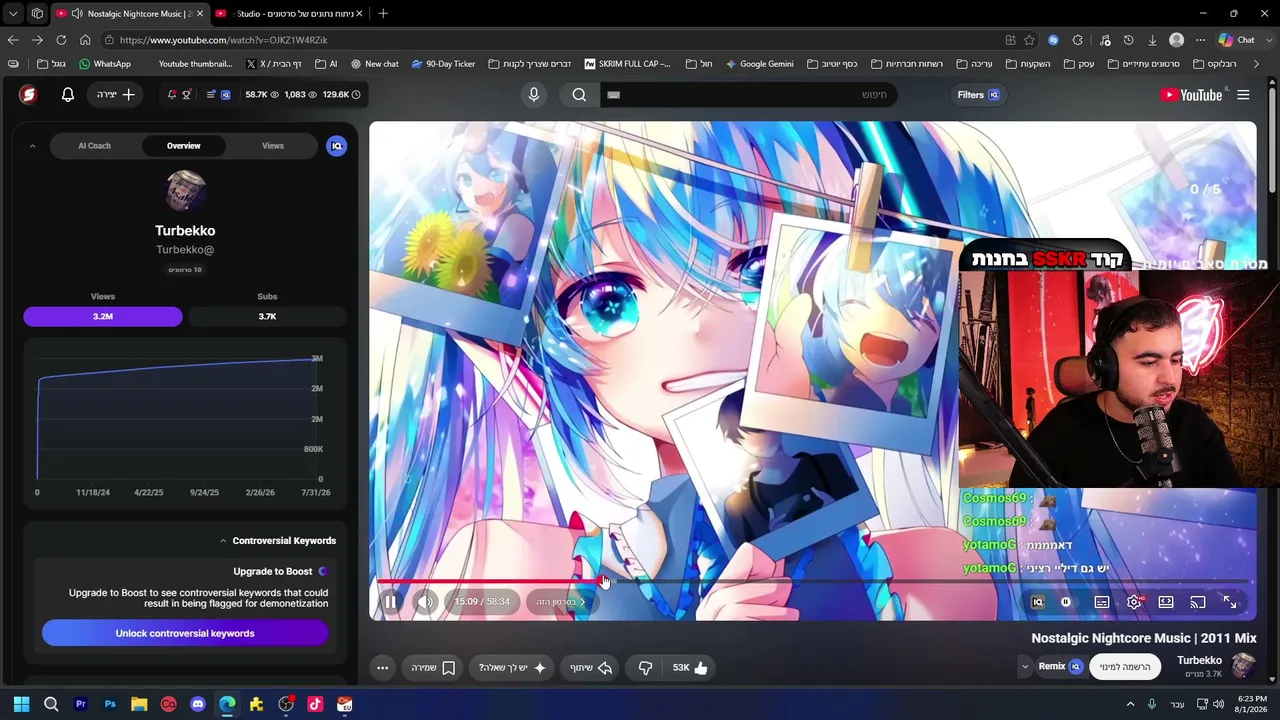
Task: Click the sparkle Ask button below the video
Action: pos(512,668)
